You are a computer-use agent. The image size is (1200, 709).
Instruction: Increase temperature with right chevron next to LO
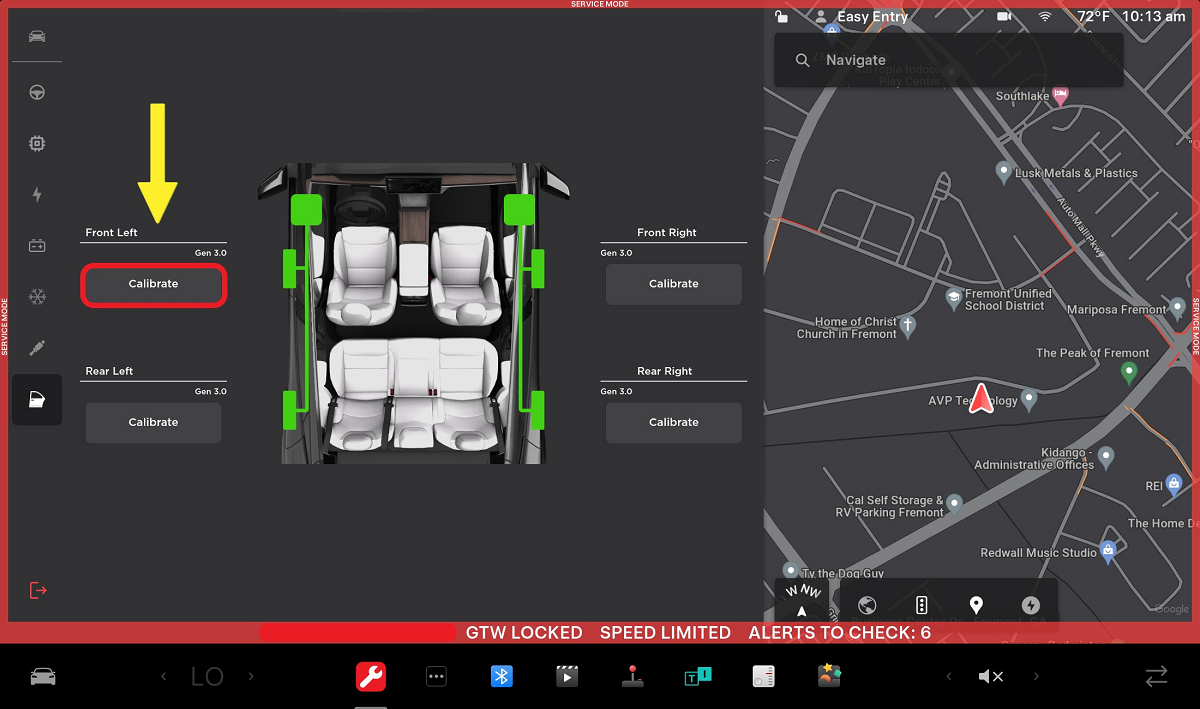251,677
